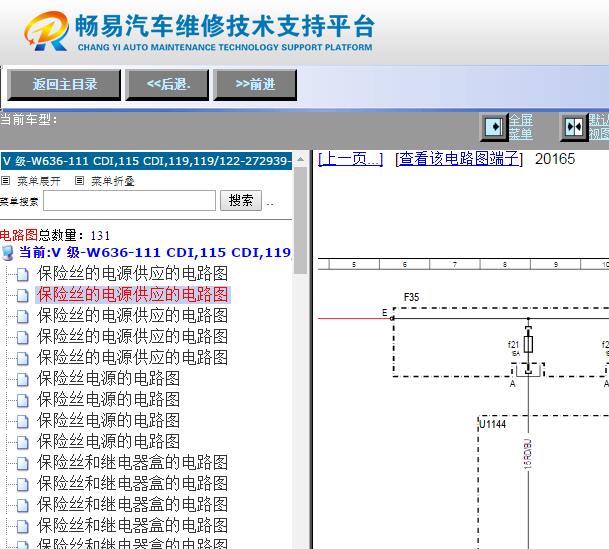Image resolution: width=609 pixels, height=549 pixels.
Task: Click the 菜单折叠 collapse icon
Action: [x=79, y=181]
